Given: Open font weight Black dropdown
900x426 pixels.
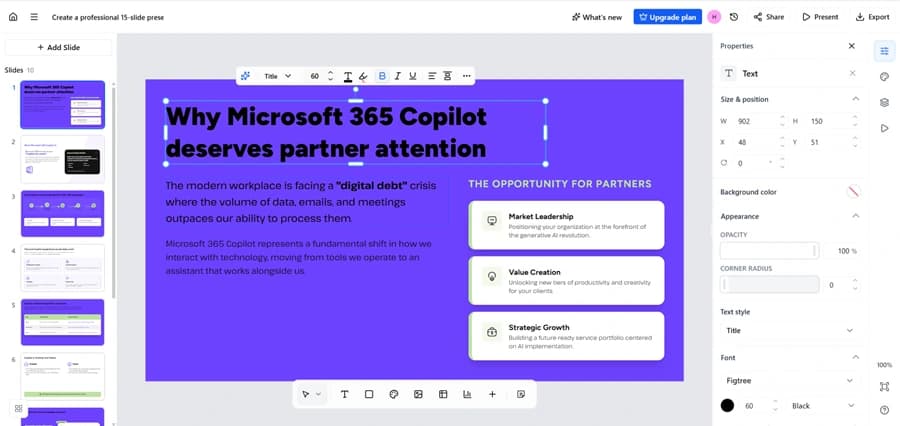Looking at the screenshot, I should tap(823, 406).
